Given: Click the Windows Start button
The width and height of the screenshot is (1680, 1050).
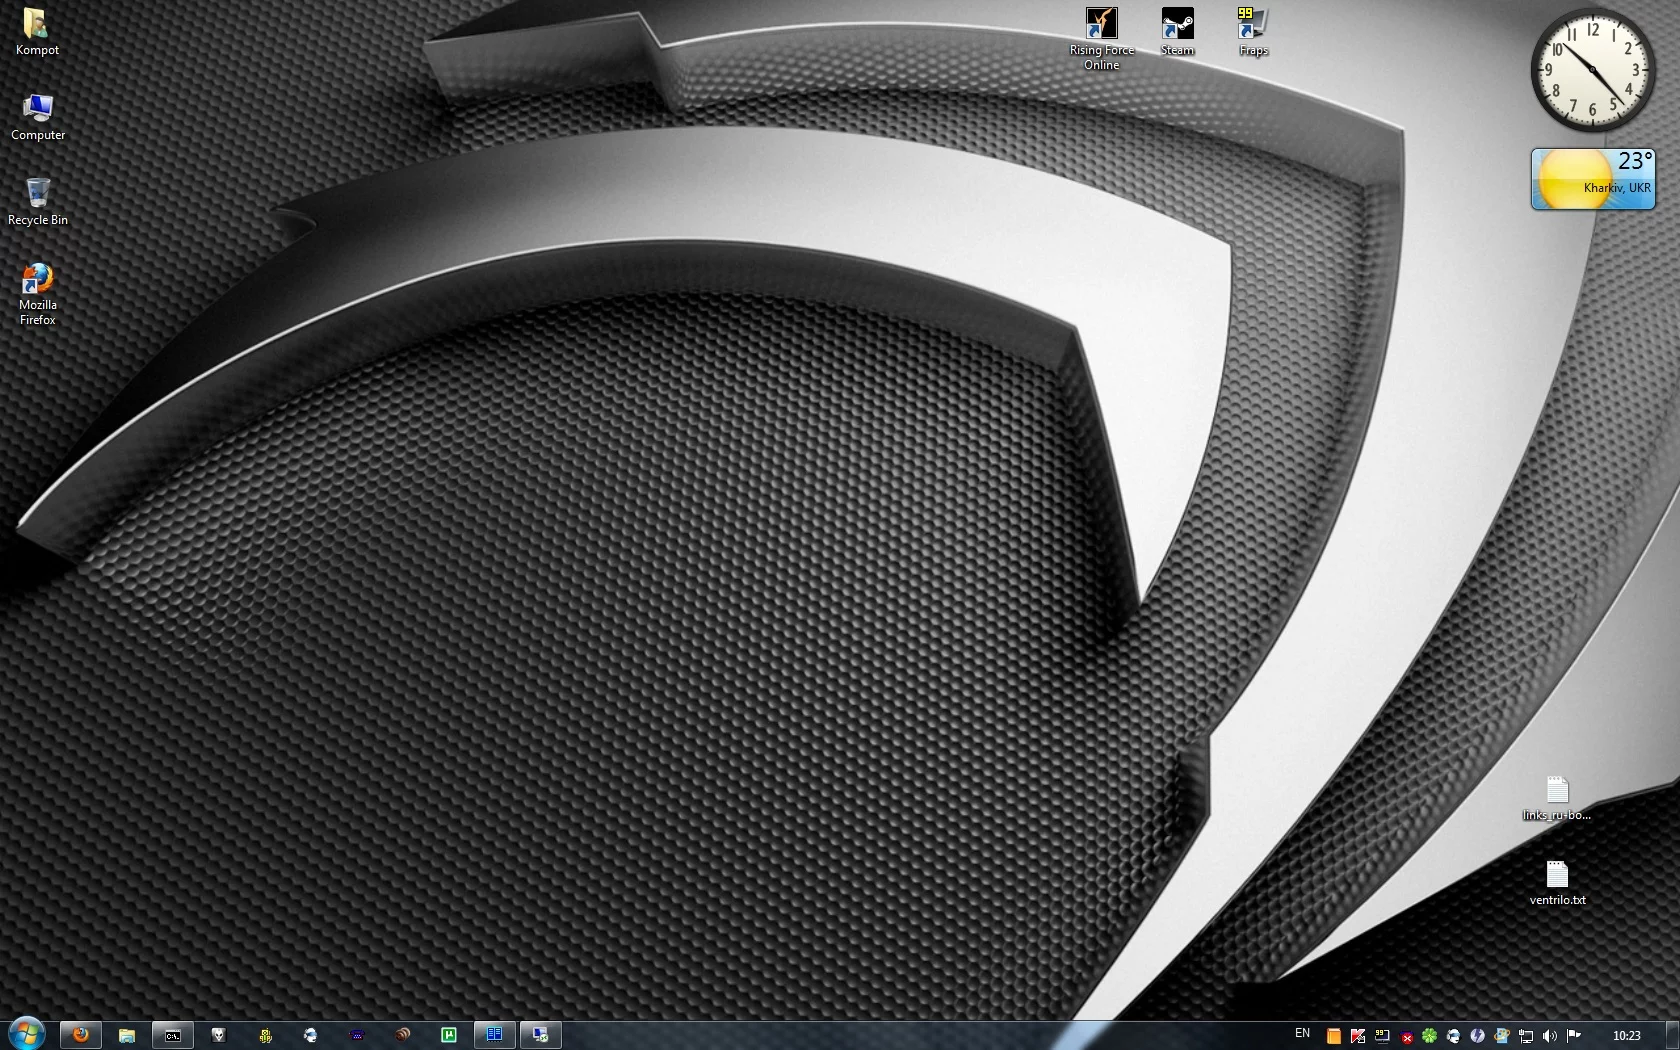Looking at the screenshot, I should point(26,1034).
